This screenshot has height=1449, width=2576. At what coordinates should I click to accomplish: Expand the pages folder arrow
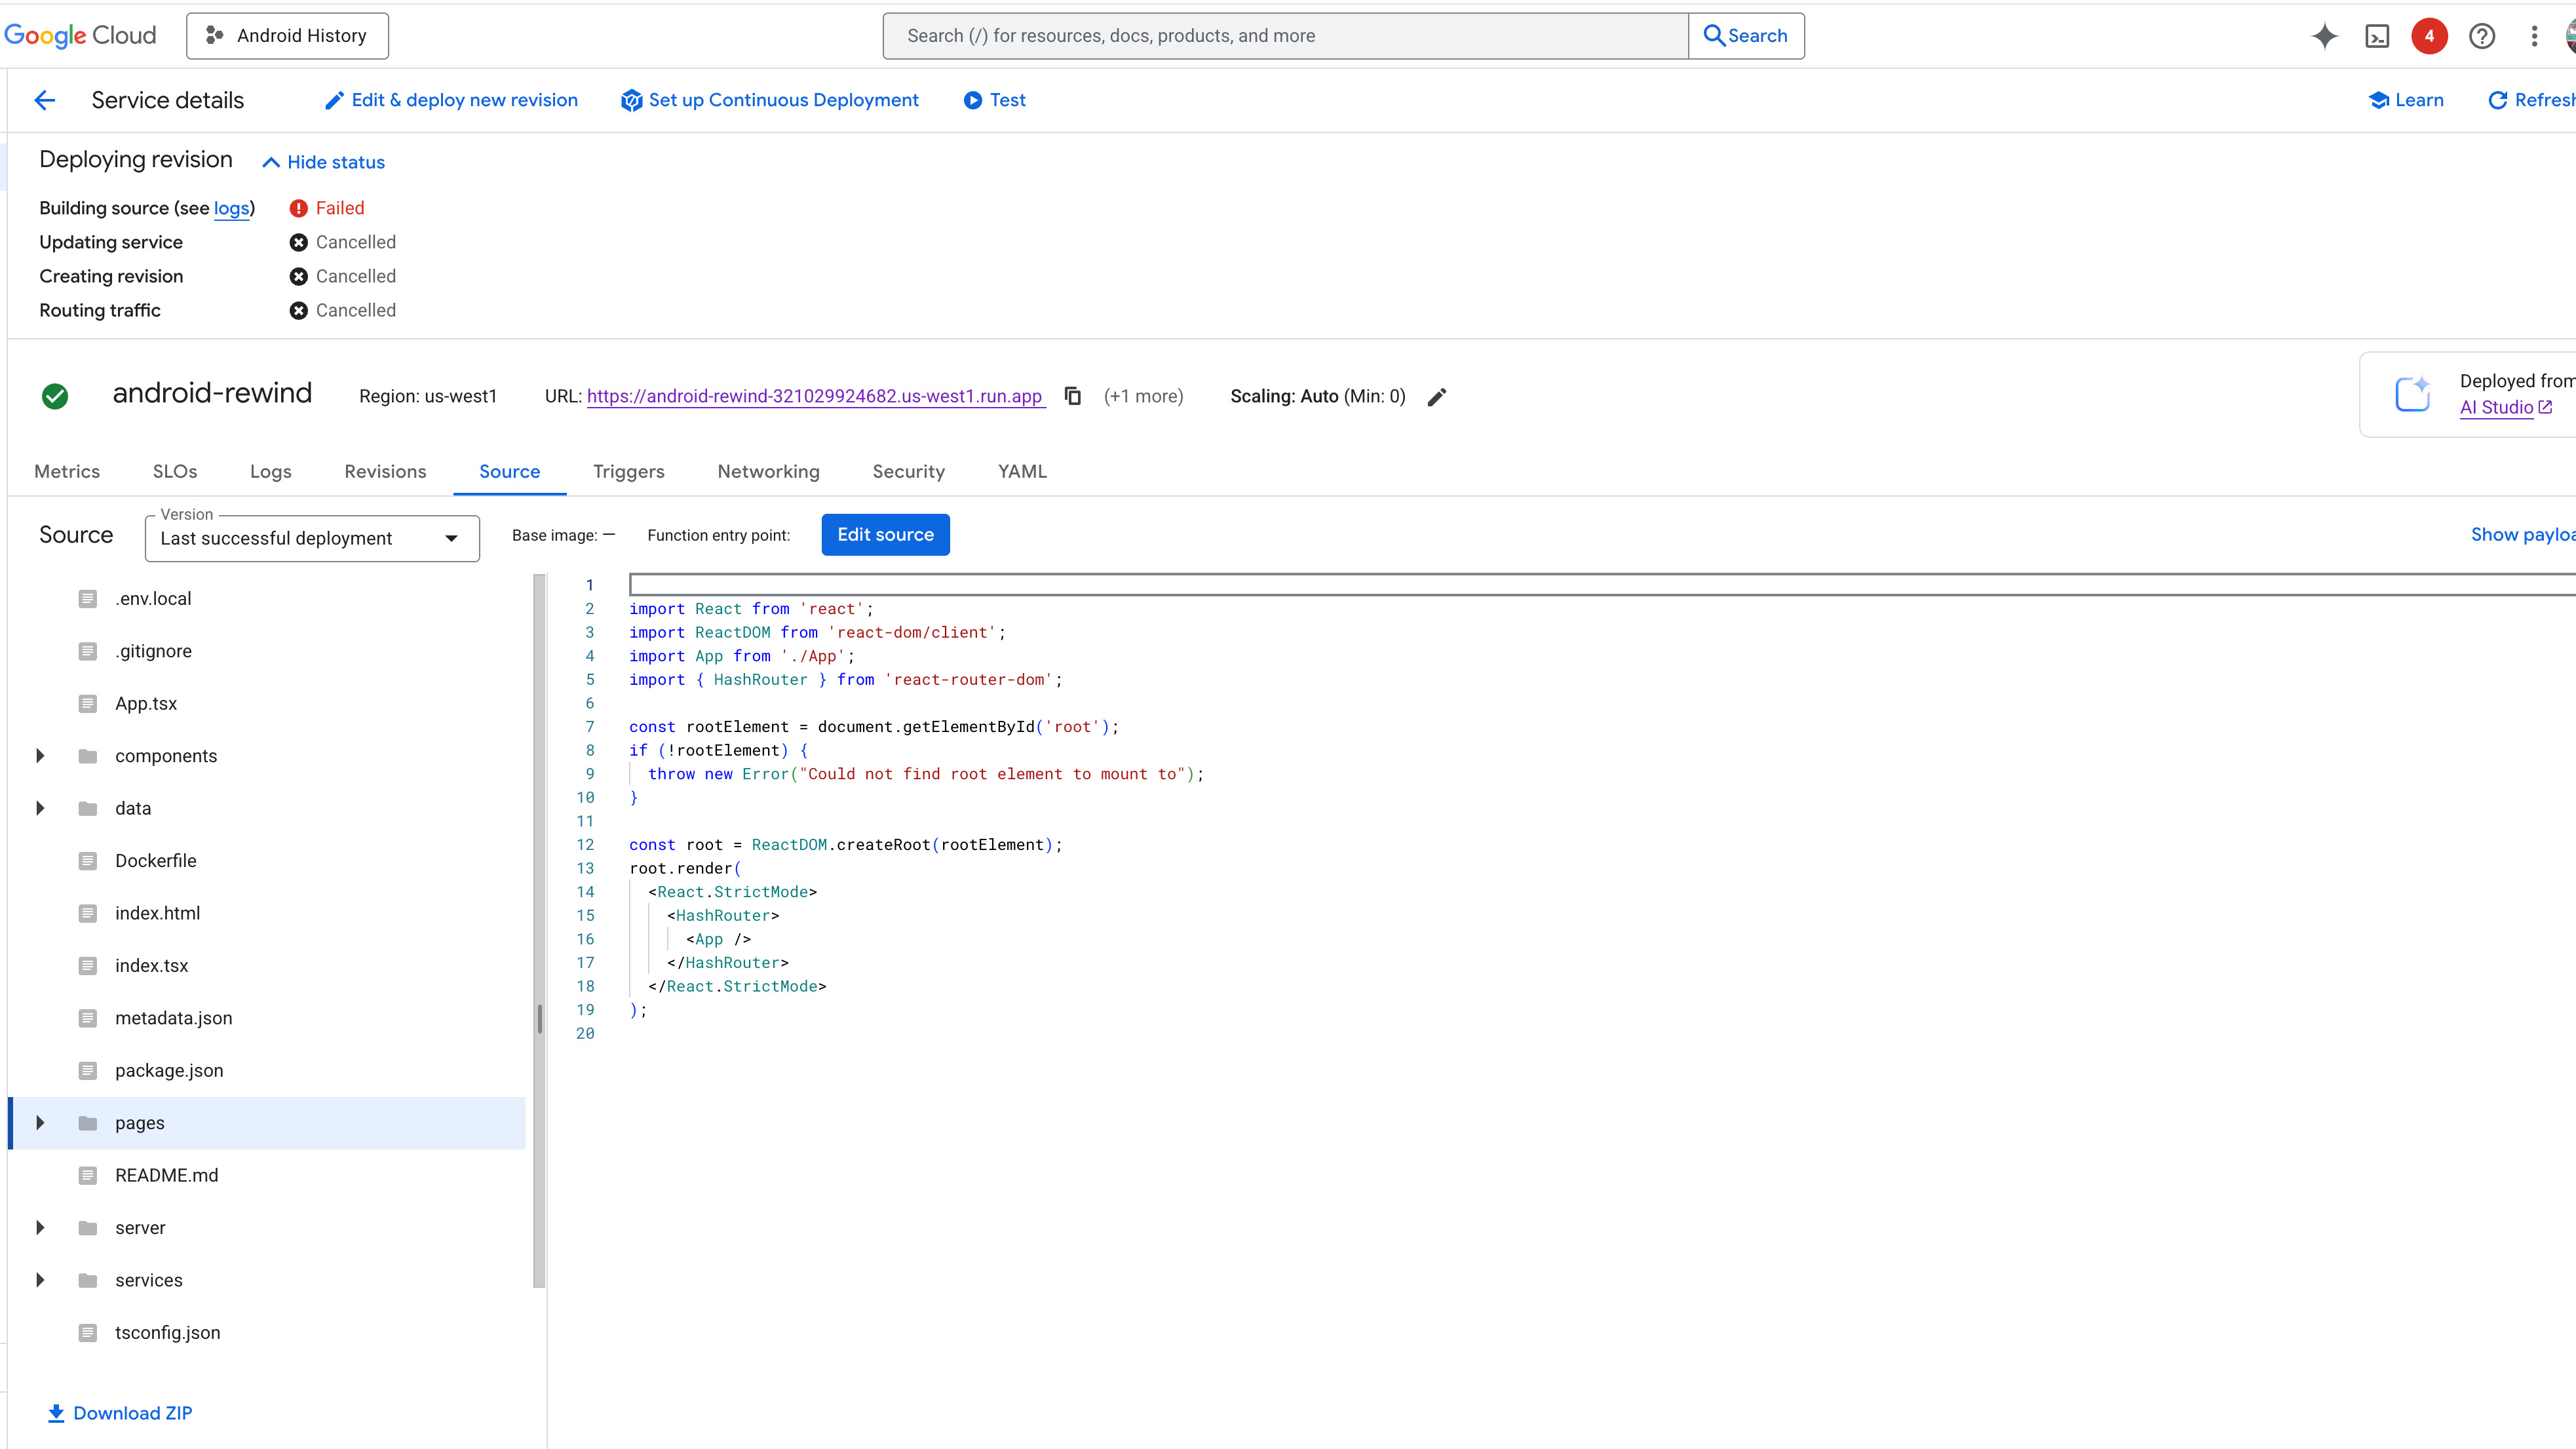click(x=40, y=1123)
